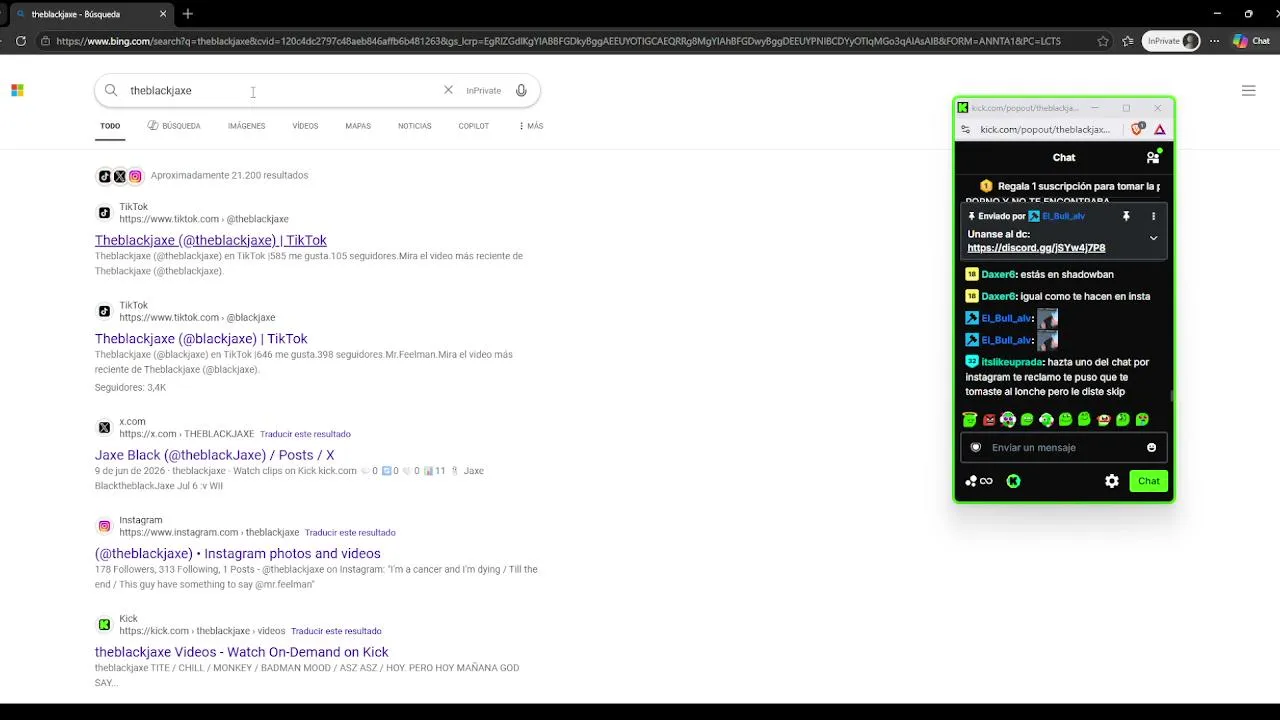Click the Kick result favicon
This screenshot has height=720, width=1280.
tap(104, 625)
